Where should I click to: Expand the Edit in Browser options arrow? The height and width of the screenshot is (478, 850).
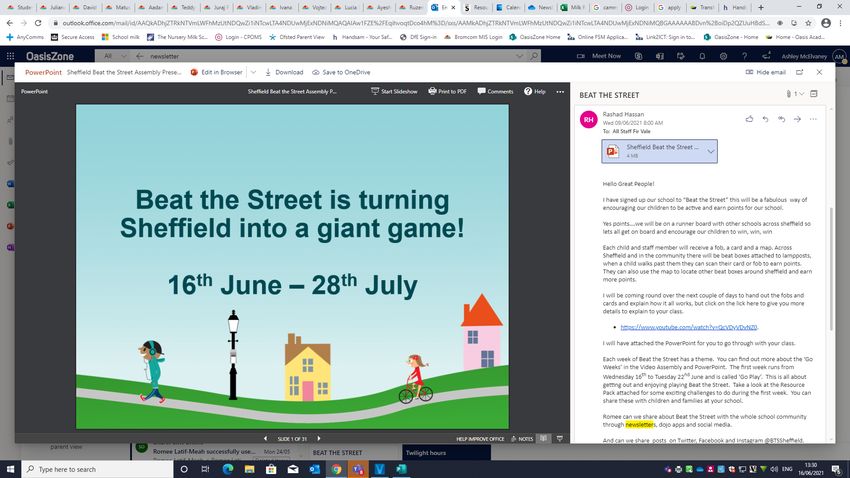tap(253, 72)
